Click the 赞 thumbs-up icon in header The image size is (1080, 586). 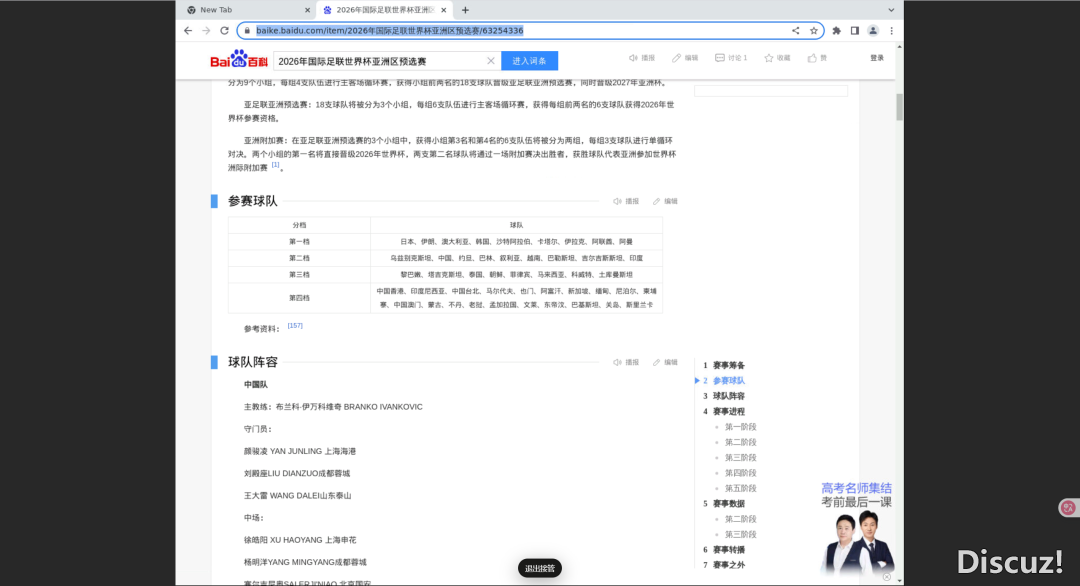(x=812, y=58)
